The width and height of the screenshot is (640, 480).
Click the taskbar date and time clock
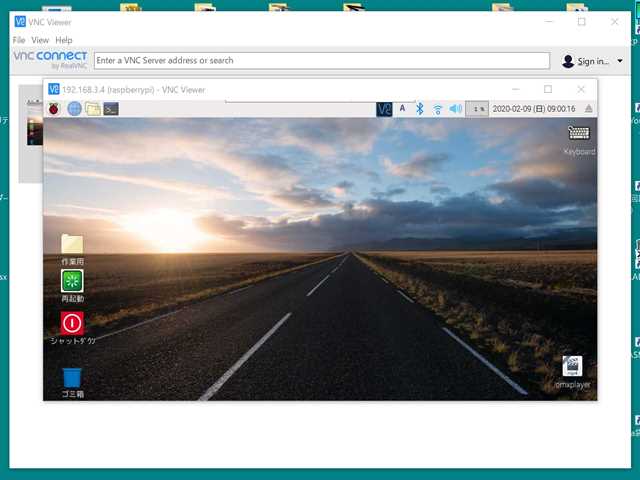[x=534, y=109]
